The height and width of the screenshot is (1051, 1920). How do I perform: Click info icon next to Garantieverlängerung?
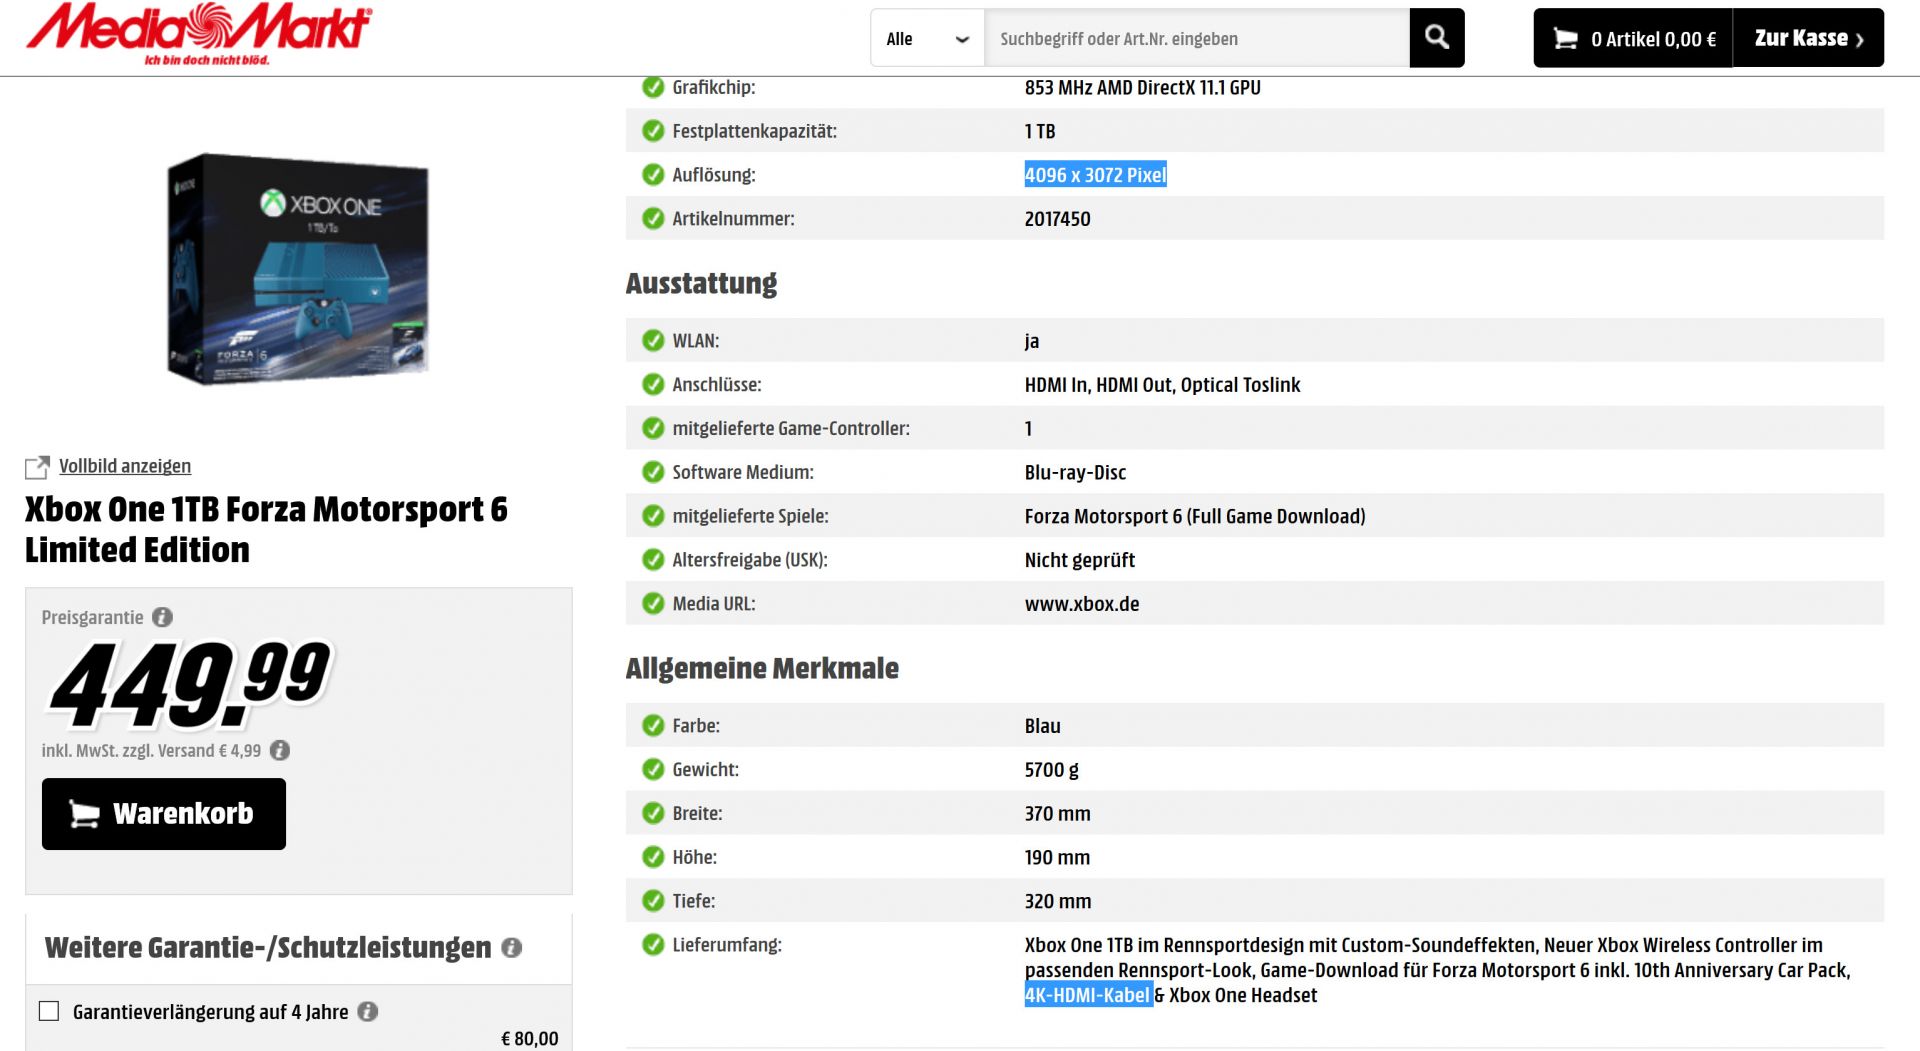(x=368, y=1011)
